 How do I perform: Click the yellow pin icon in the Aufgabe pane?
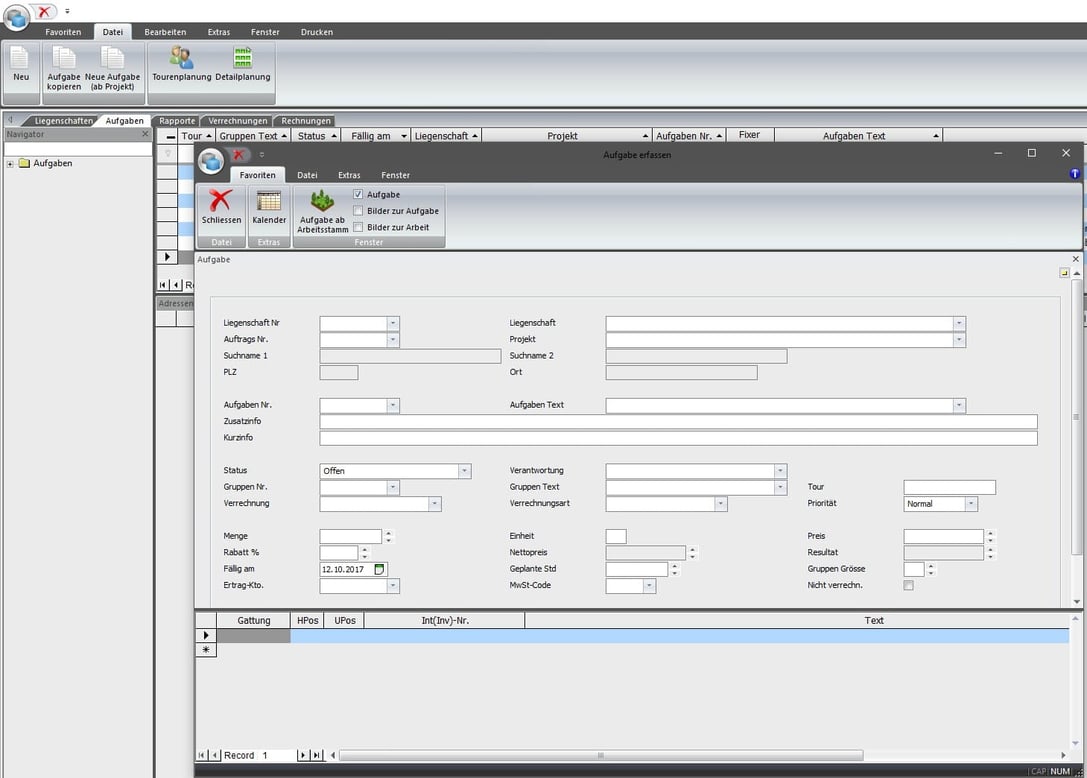1064,273
